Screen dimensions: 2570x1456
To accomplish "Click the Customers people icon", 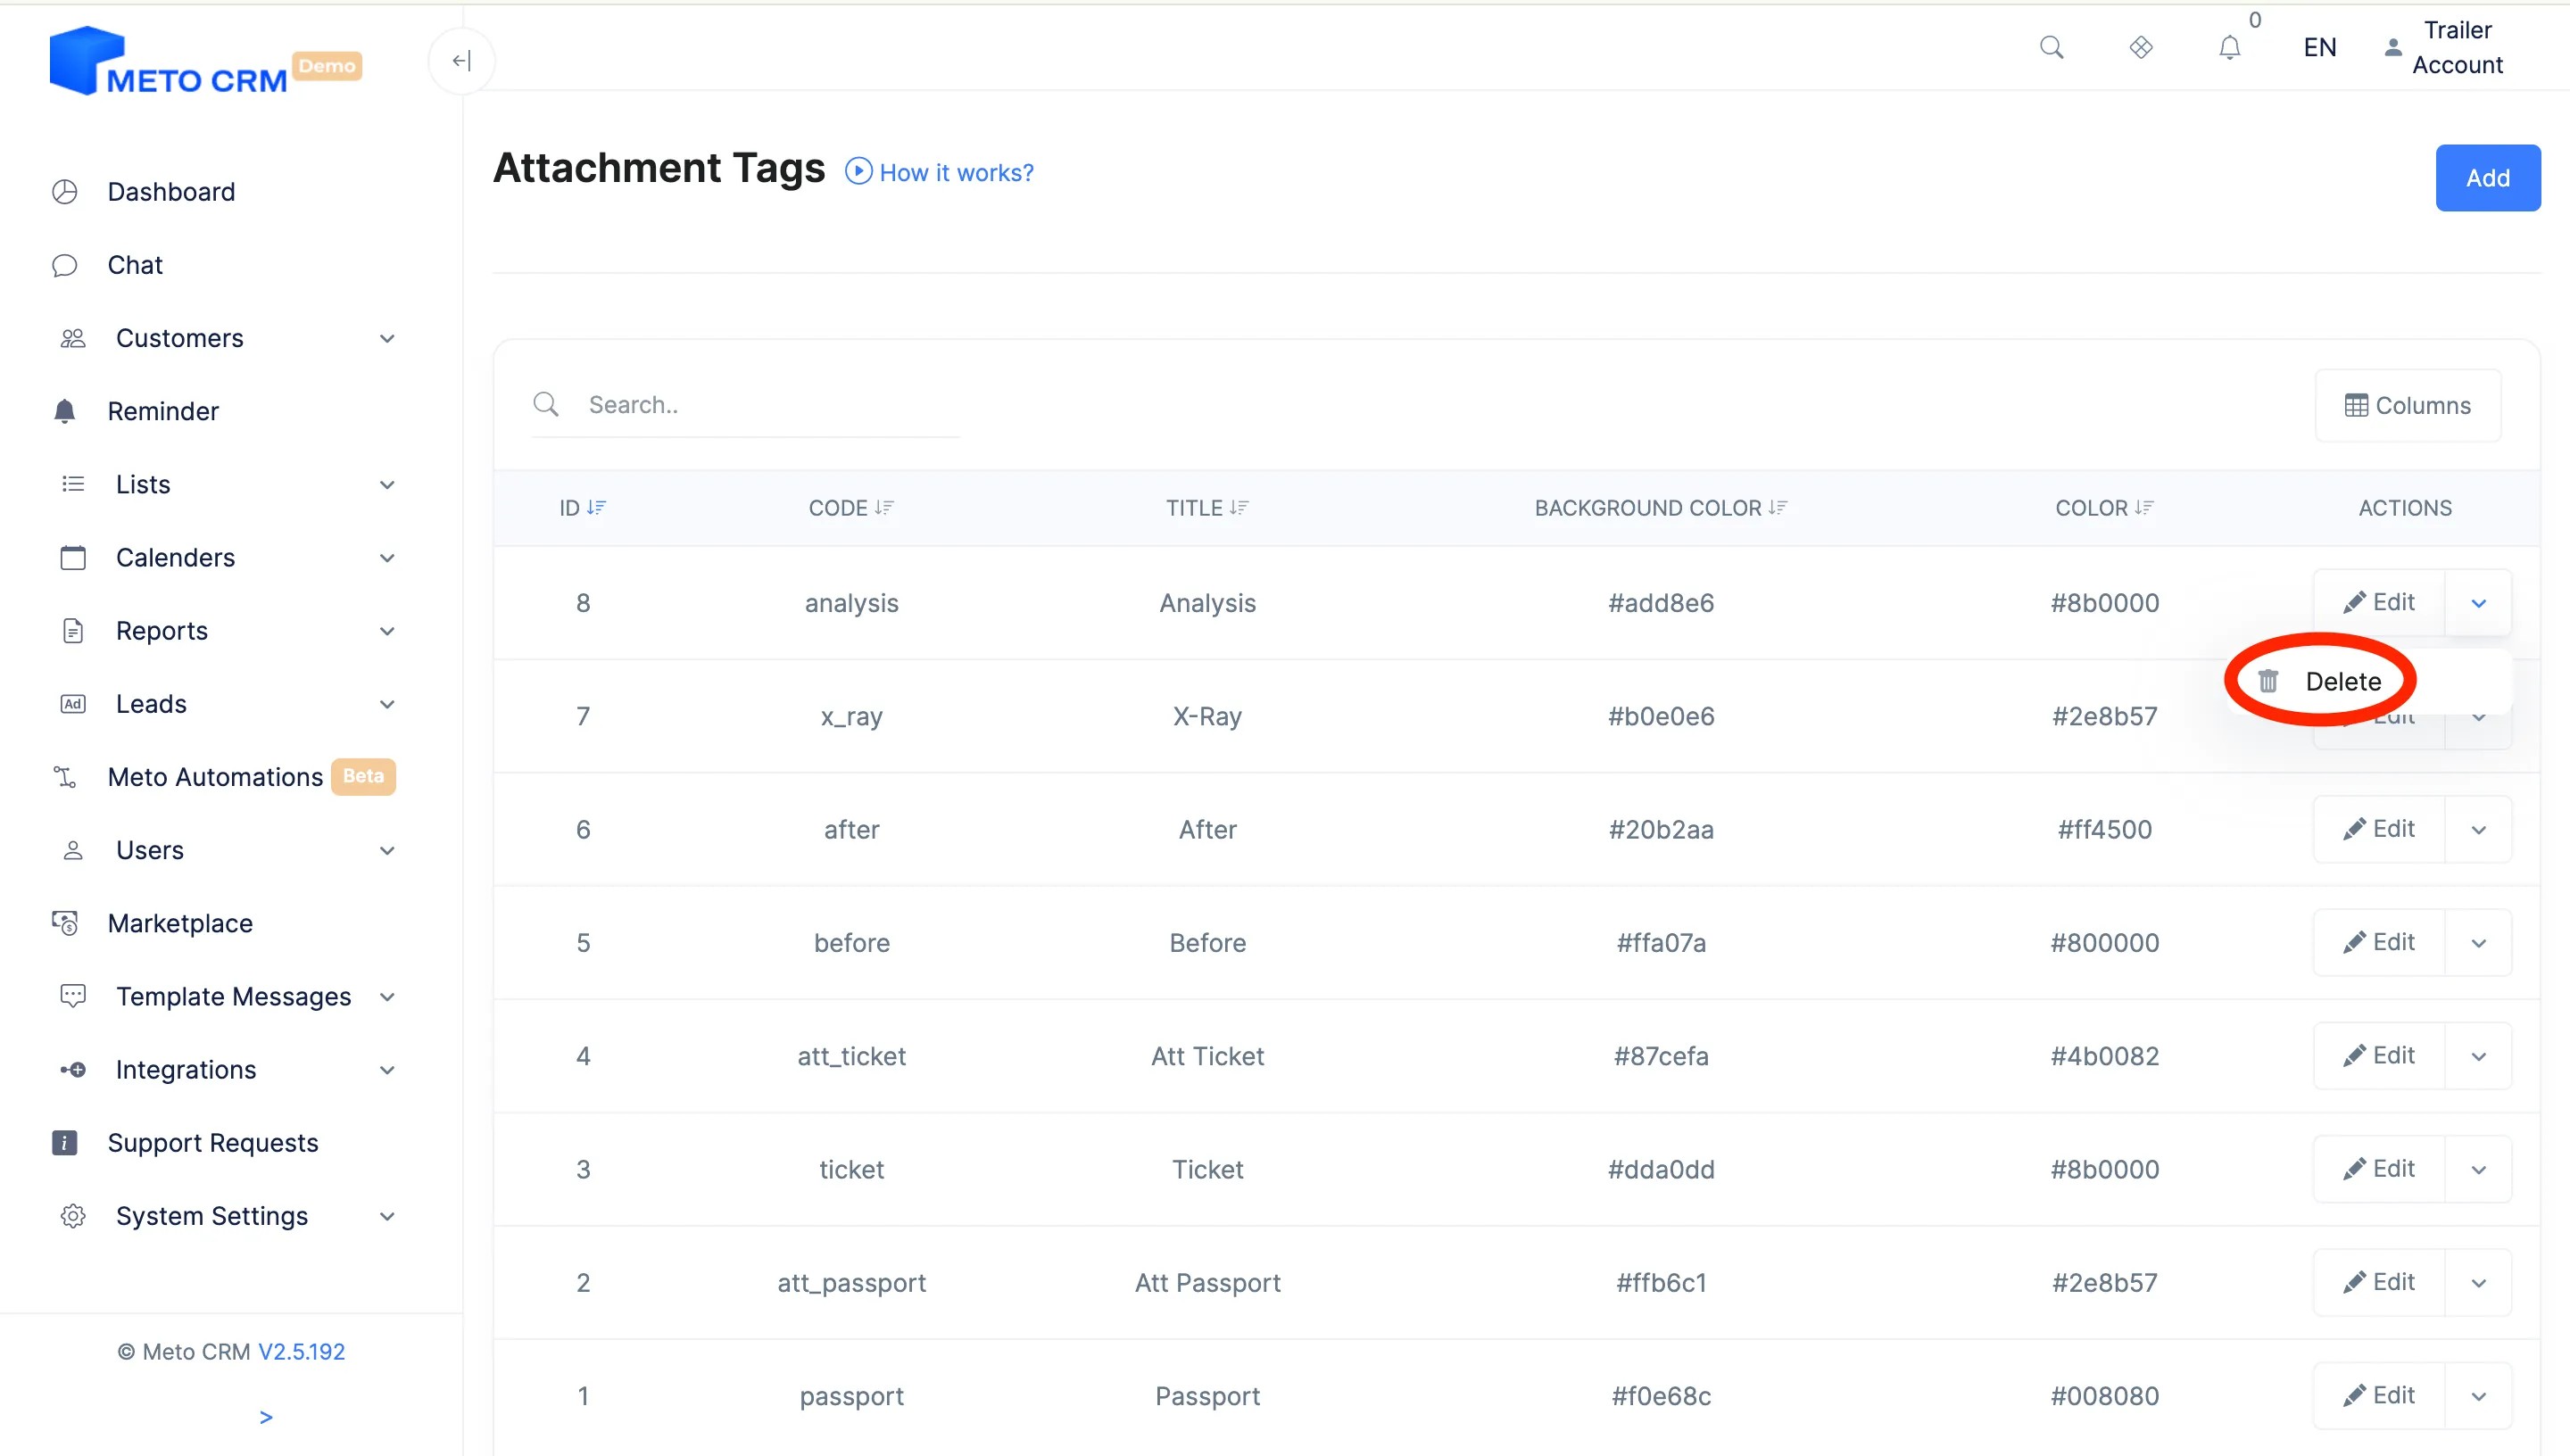I will pyautogui.click(x=73, y=338).
